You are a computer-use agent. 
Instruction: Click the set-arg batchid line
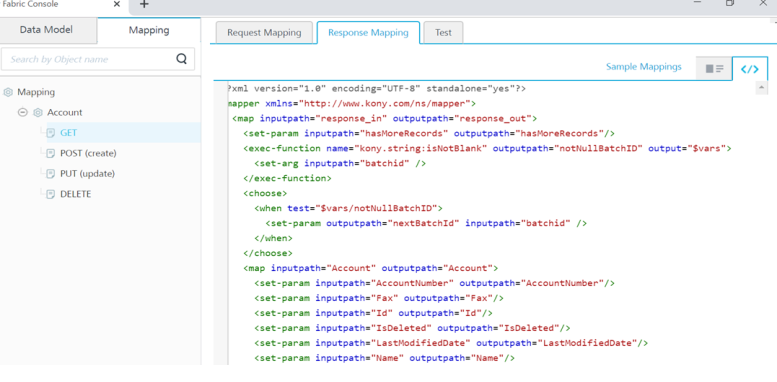tap(340, 164)
